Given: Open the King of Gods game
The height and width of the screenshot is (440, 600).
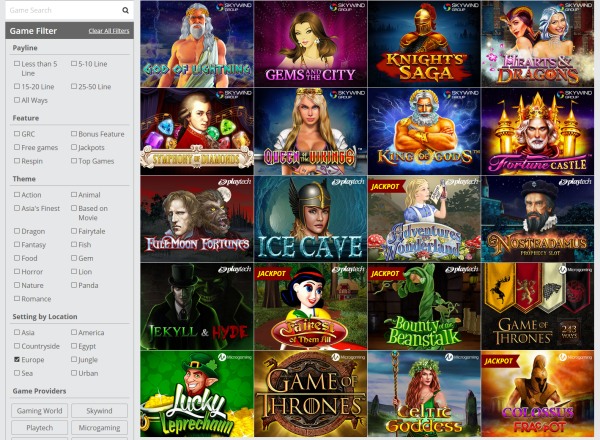Looking at the screenshot, I should tap(424, 131).
